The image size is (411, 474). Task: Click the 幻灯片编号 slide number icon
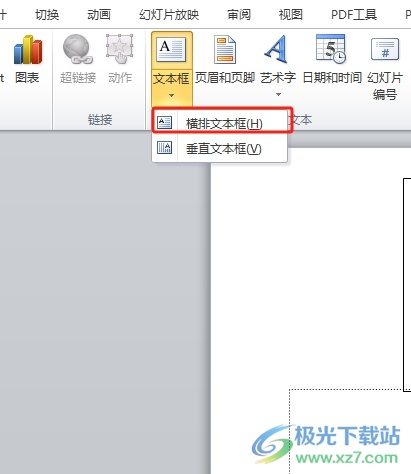click(x=385, y=49)
